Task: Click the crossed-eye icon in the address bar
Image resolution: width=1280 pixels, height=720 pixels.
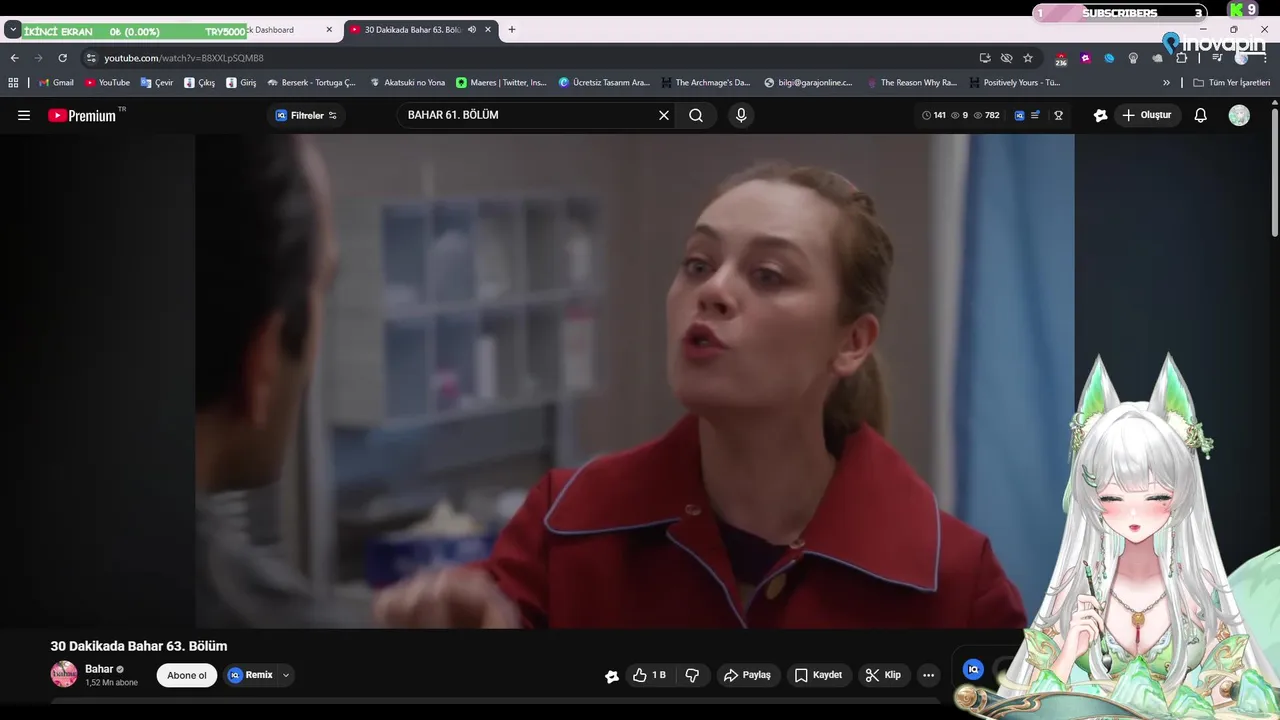Action: click(1006, 58)
